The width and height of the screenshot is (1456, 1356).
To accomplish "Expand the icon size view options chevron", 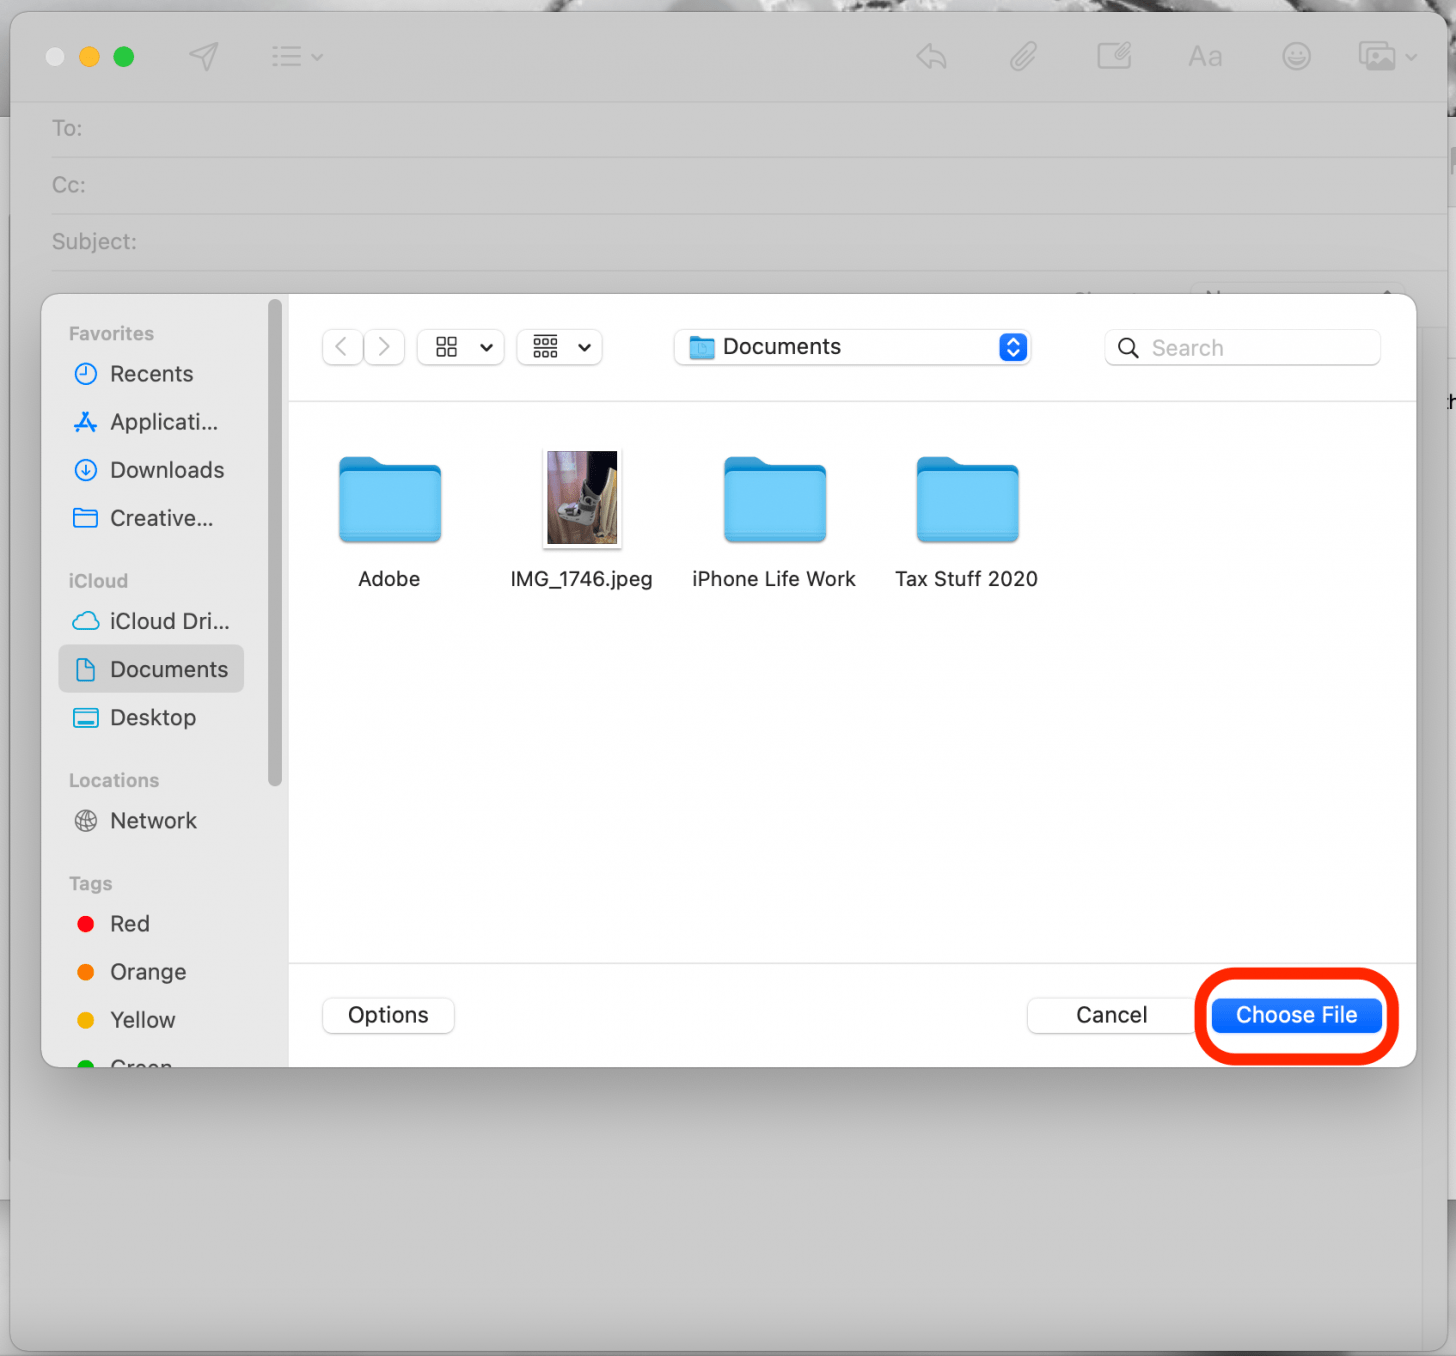I will (x=487, y=347).
